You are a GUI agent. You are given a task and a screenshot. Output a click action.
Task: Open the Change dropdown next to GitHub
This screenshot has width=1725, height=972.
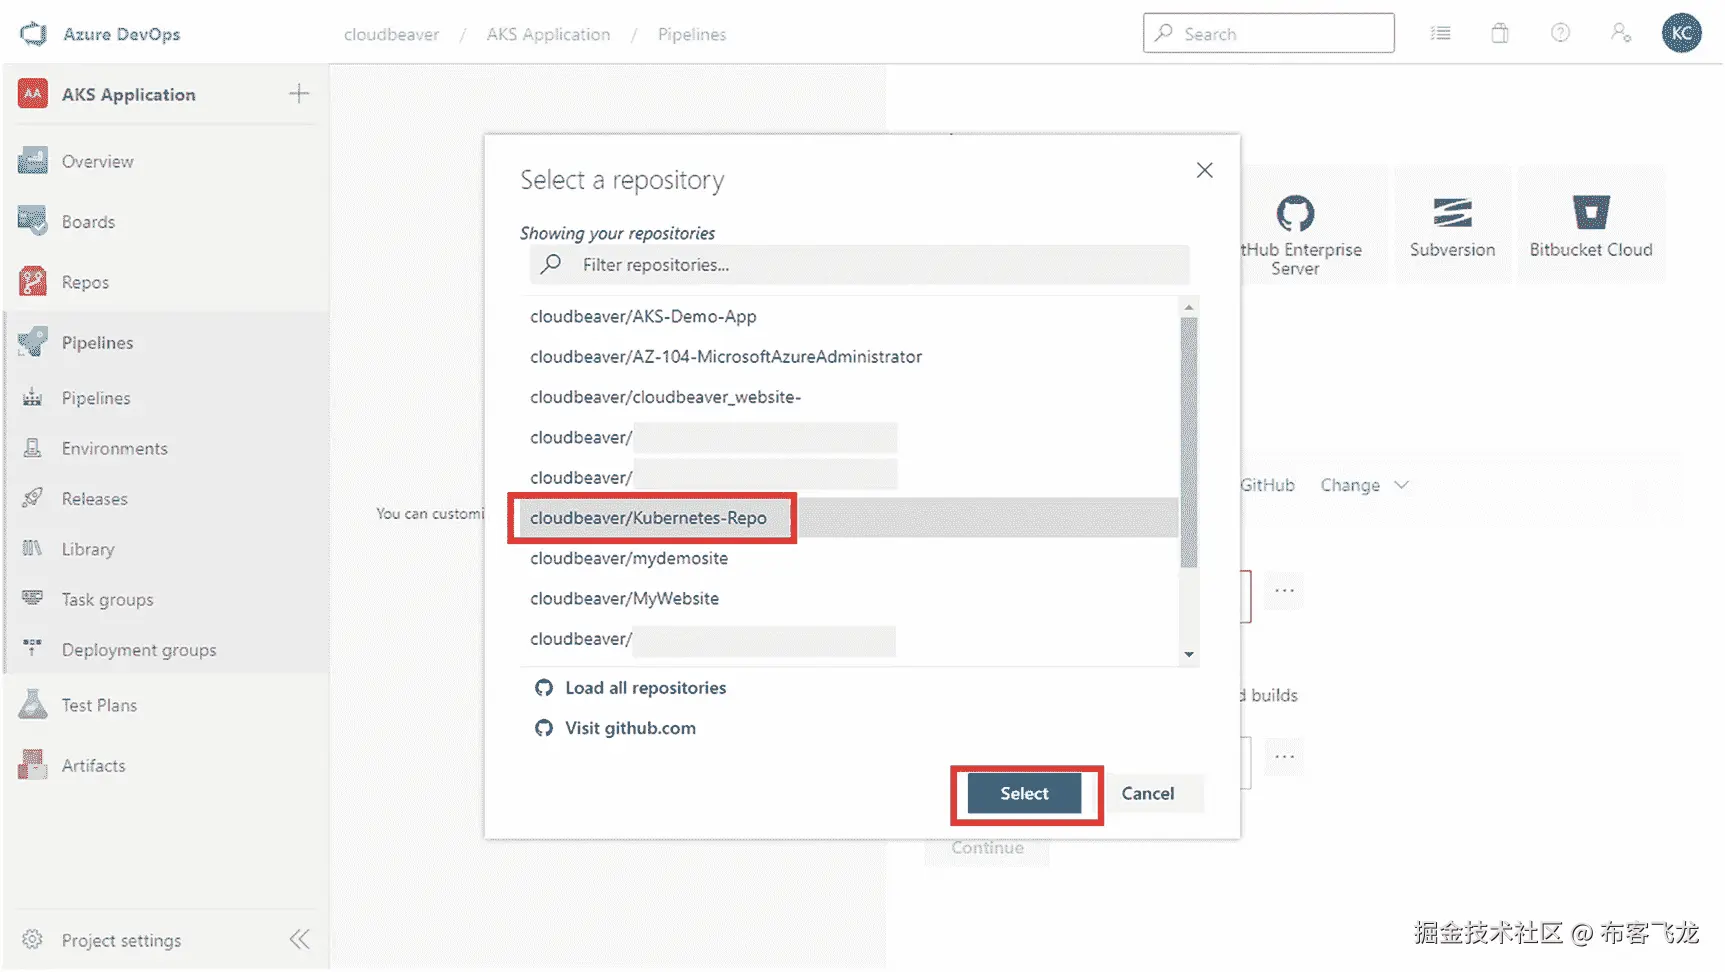1365,485
